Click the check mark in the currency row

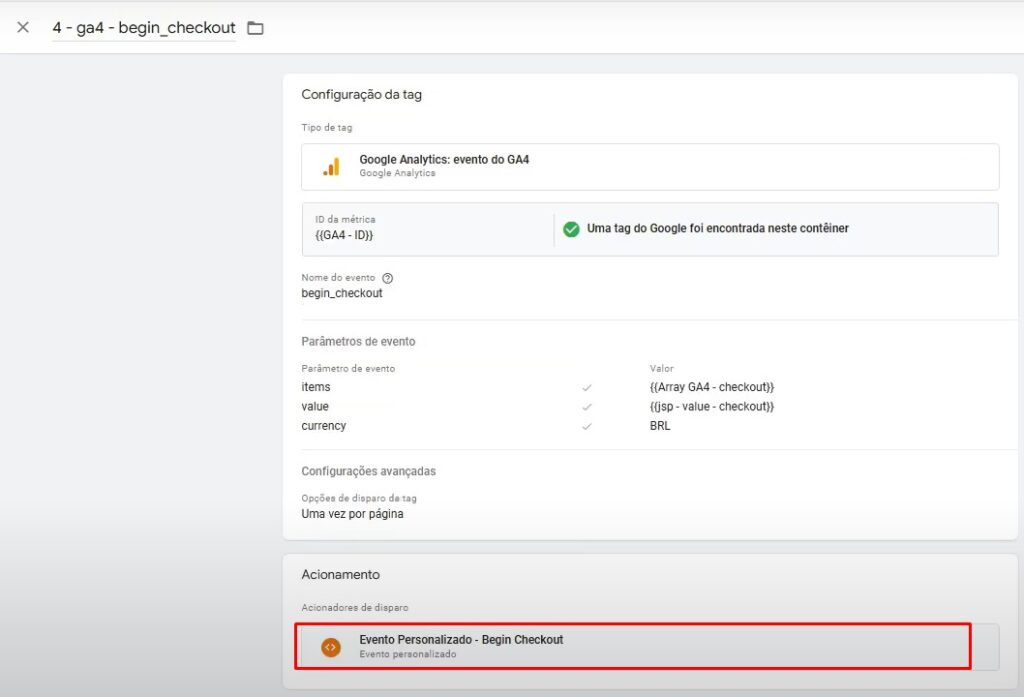[x=586, y=427]
